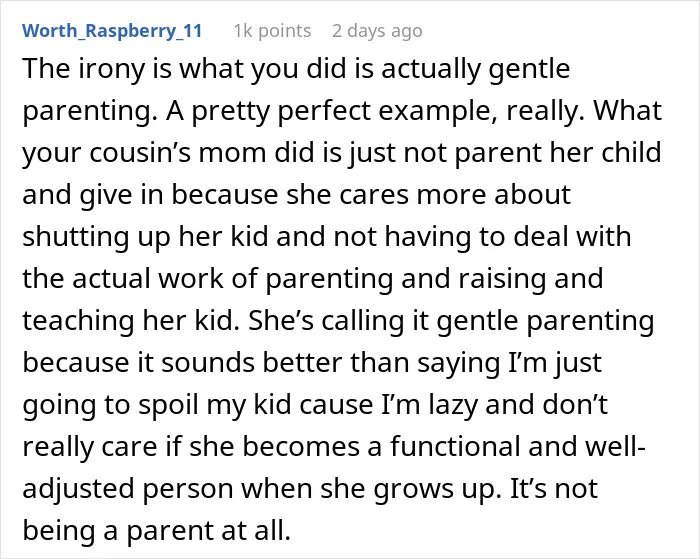Click the final sentence 'being a parent at all.'
Image resolution: width=700 pixels, height=559 pixels.
tap(157, 531)
